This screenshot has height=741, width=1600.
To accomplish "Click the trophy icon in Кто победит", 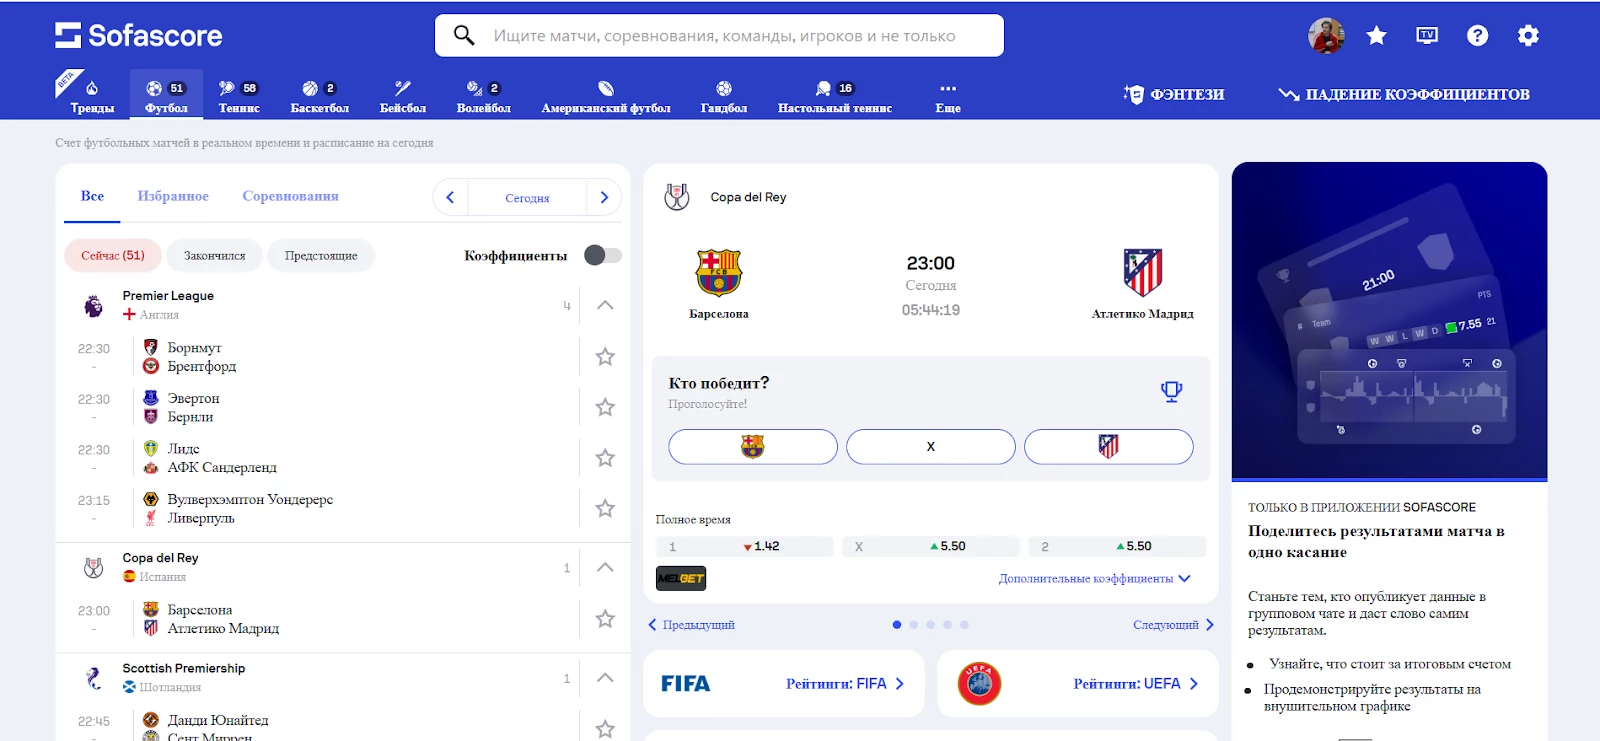I will 1172,392.
